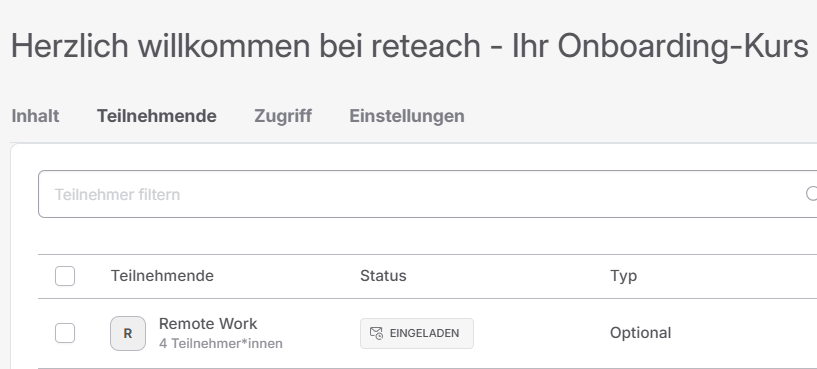Toggle the select-all checkbox in the table header
817x369 pixels.
(x=65, y=276)
